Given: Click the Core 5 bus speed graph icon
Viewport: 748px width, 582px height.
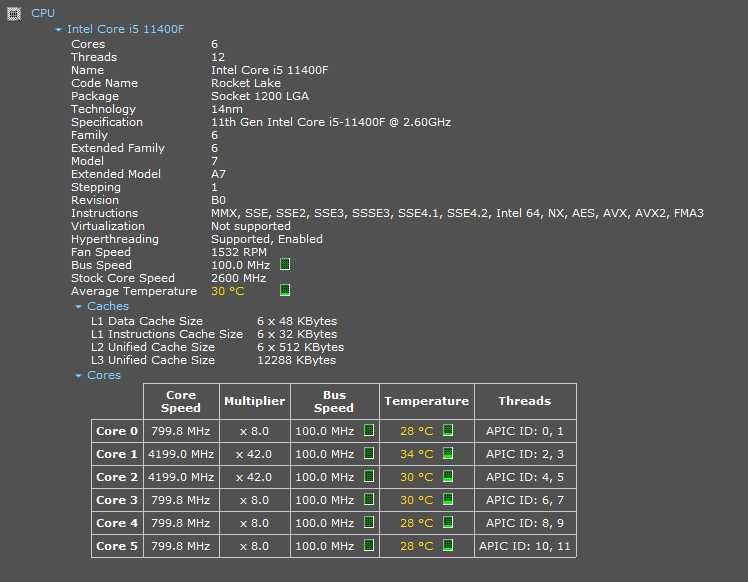Looking at the screenshot, I should pyautogui.click(x=368, y=546).
